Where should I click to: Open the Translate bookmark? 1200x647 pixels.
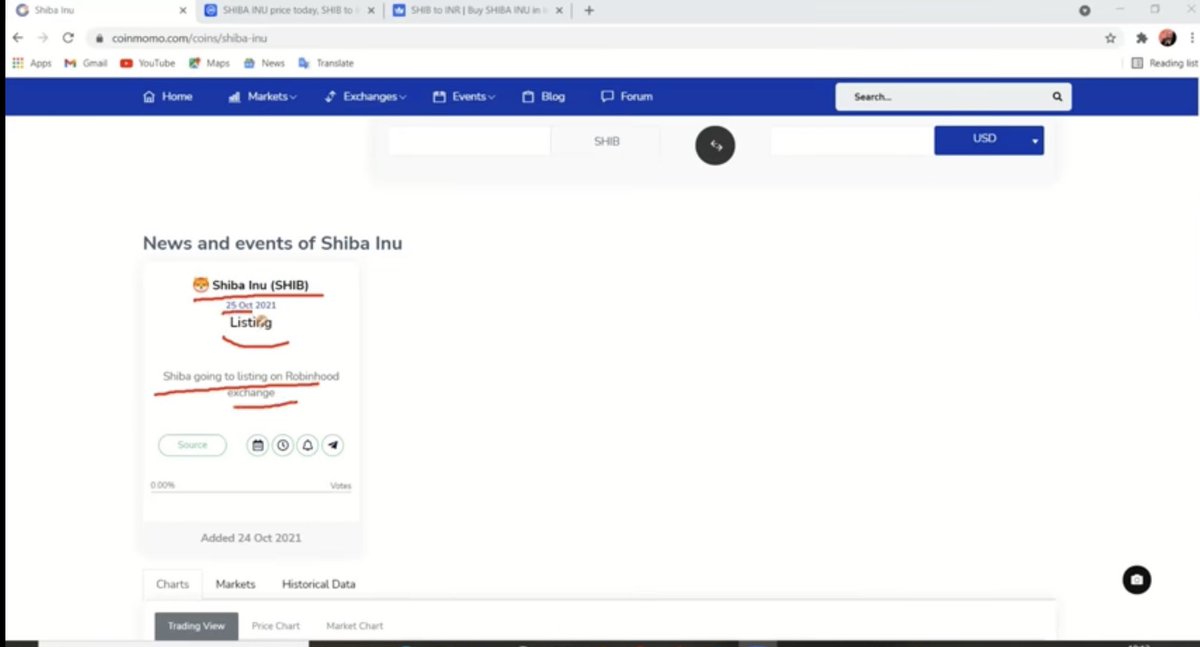click(x=326, y=63)
